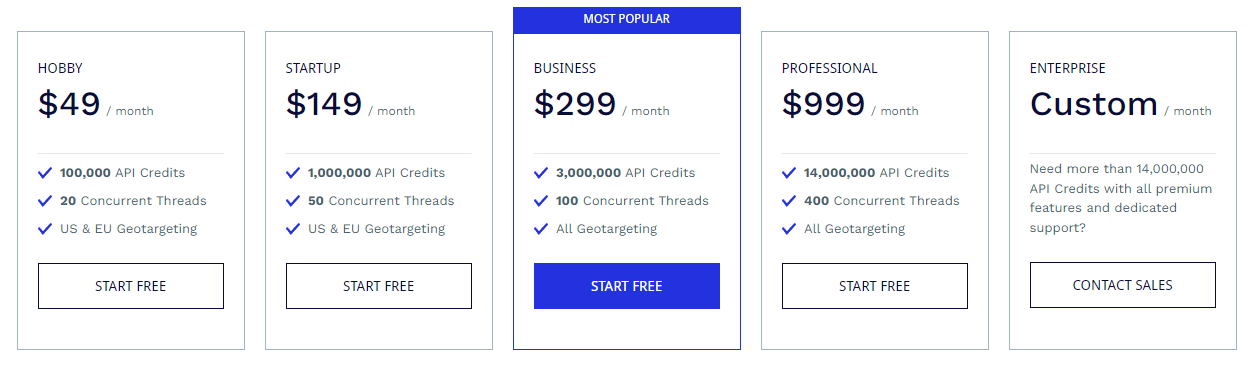
Task: Click the checkmark beside 1,000,000 API Credits
Action: coord(293,173)
